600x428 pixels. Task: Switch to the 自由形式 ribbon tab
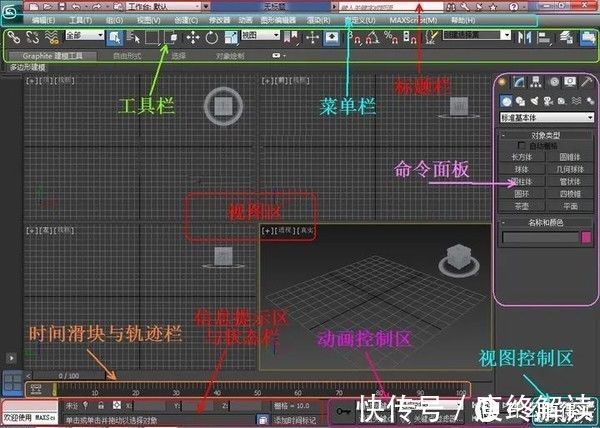pyautogui.click(x=127, y=56)
